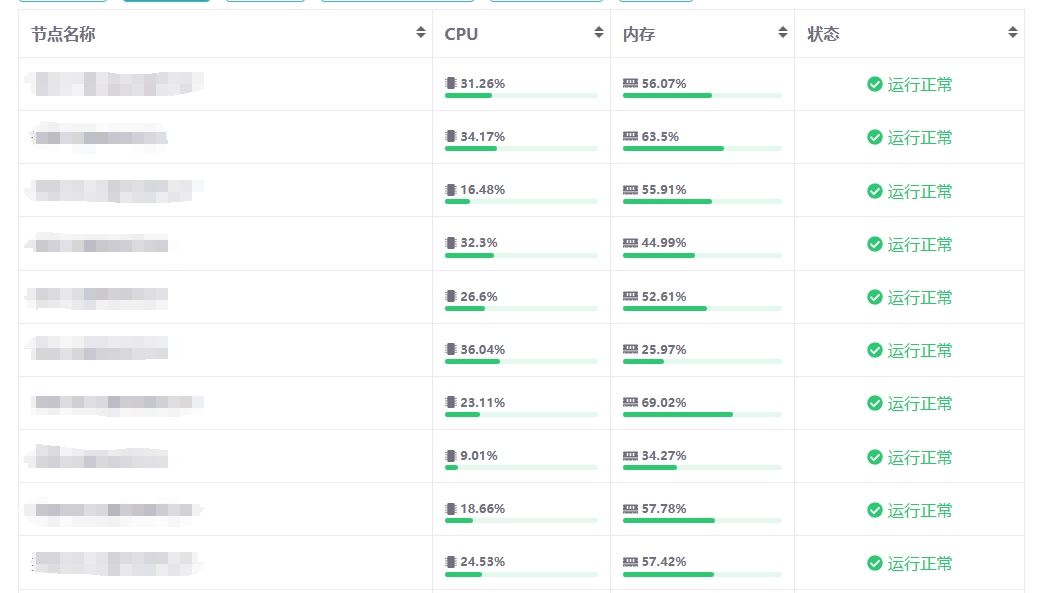The width and height of the screenshot is (1037, 593).
Task: Click the CPU chip icon beside 9.01%
Action: [x=450, y=456]
